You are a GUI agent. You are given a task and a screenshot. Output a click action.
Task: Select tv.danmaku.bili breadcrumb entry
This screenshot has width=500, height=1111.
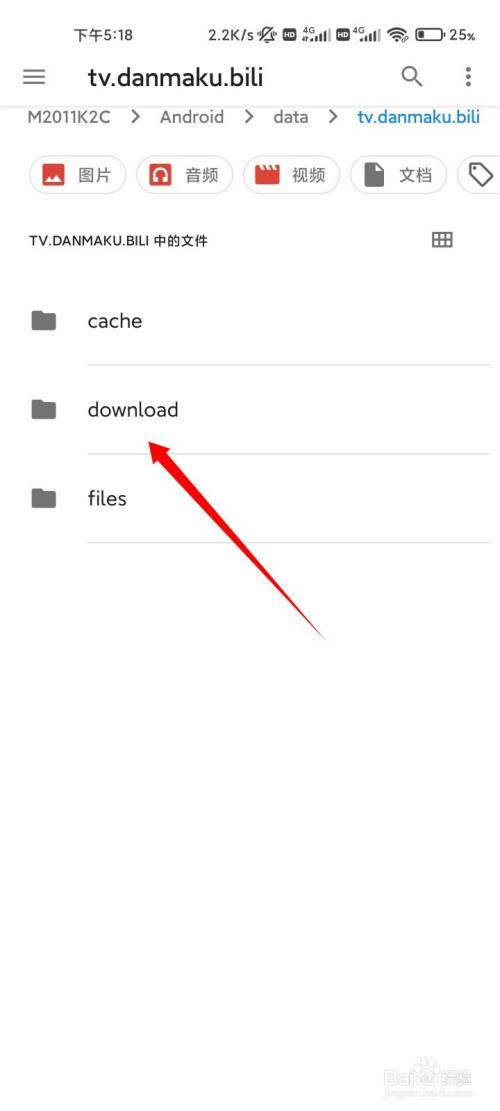(419, 117)
